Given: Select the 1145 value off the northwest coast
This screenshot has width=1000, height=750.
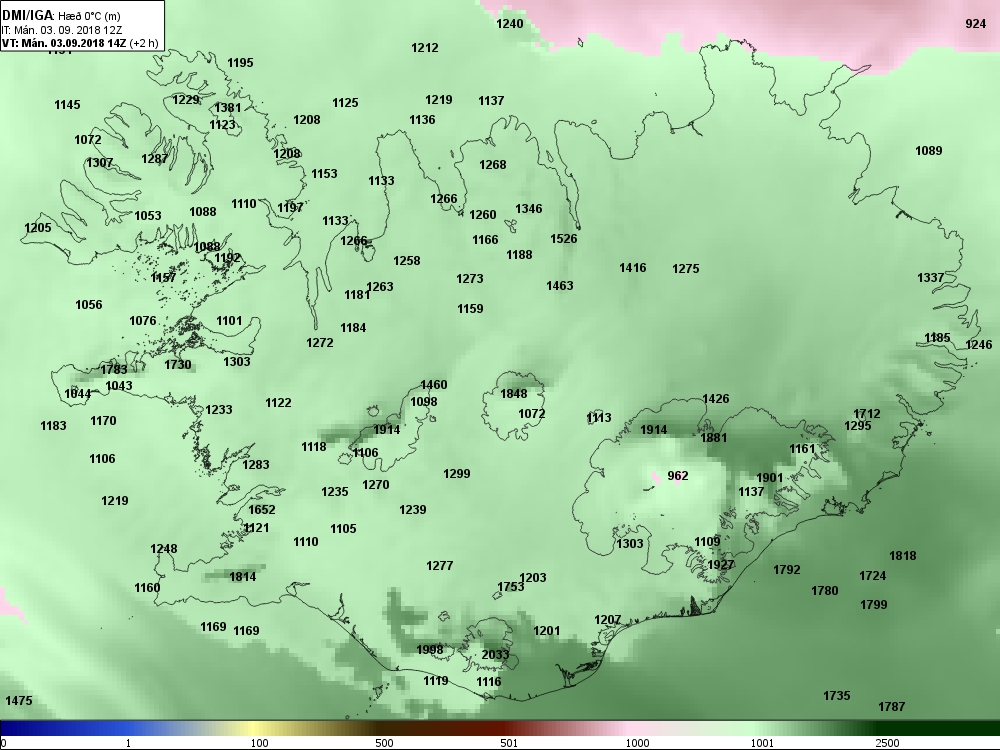Looking at the screenshot, I should [68, 105].
